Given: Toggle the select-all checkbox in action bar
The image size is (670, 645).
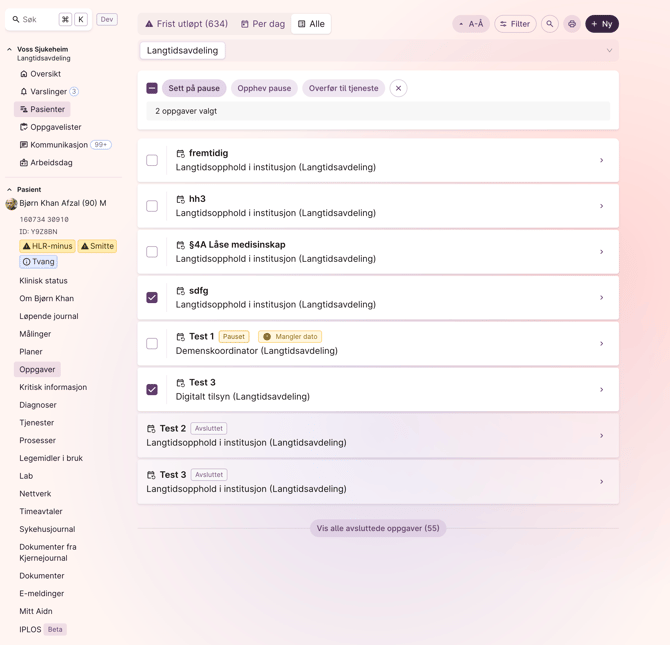Looking at the screenshot, I should tap(152, 88).
